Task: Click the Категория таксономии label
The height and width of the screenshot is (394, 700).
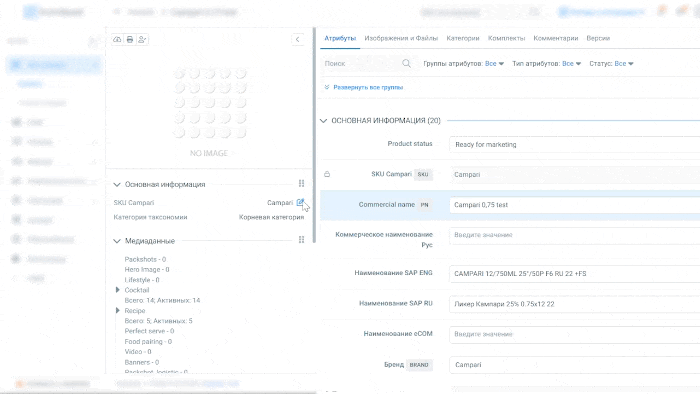Action: click(150, 217)
